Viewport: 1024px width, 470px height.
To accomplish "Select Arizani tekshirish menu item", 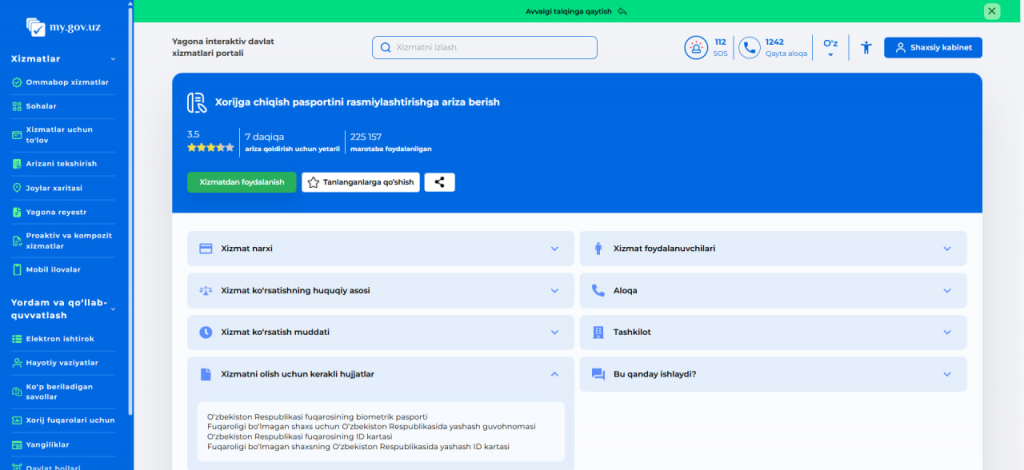I will pyautogui.click(x=60, y=163).
